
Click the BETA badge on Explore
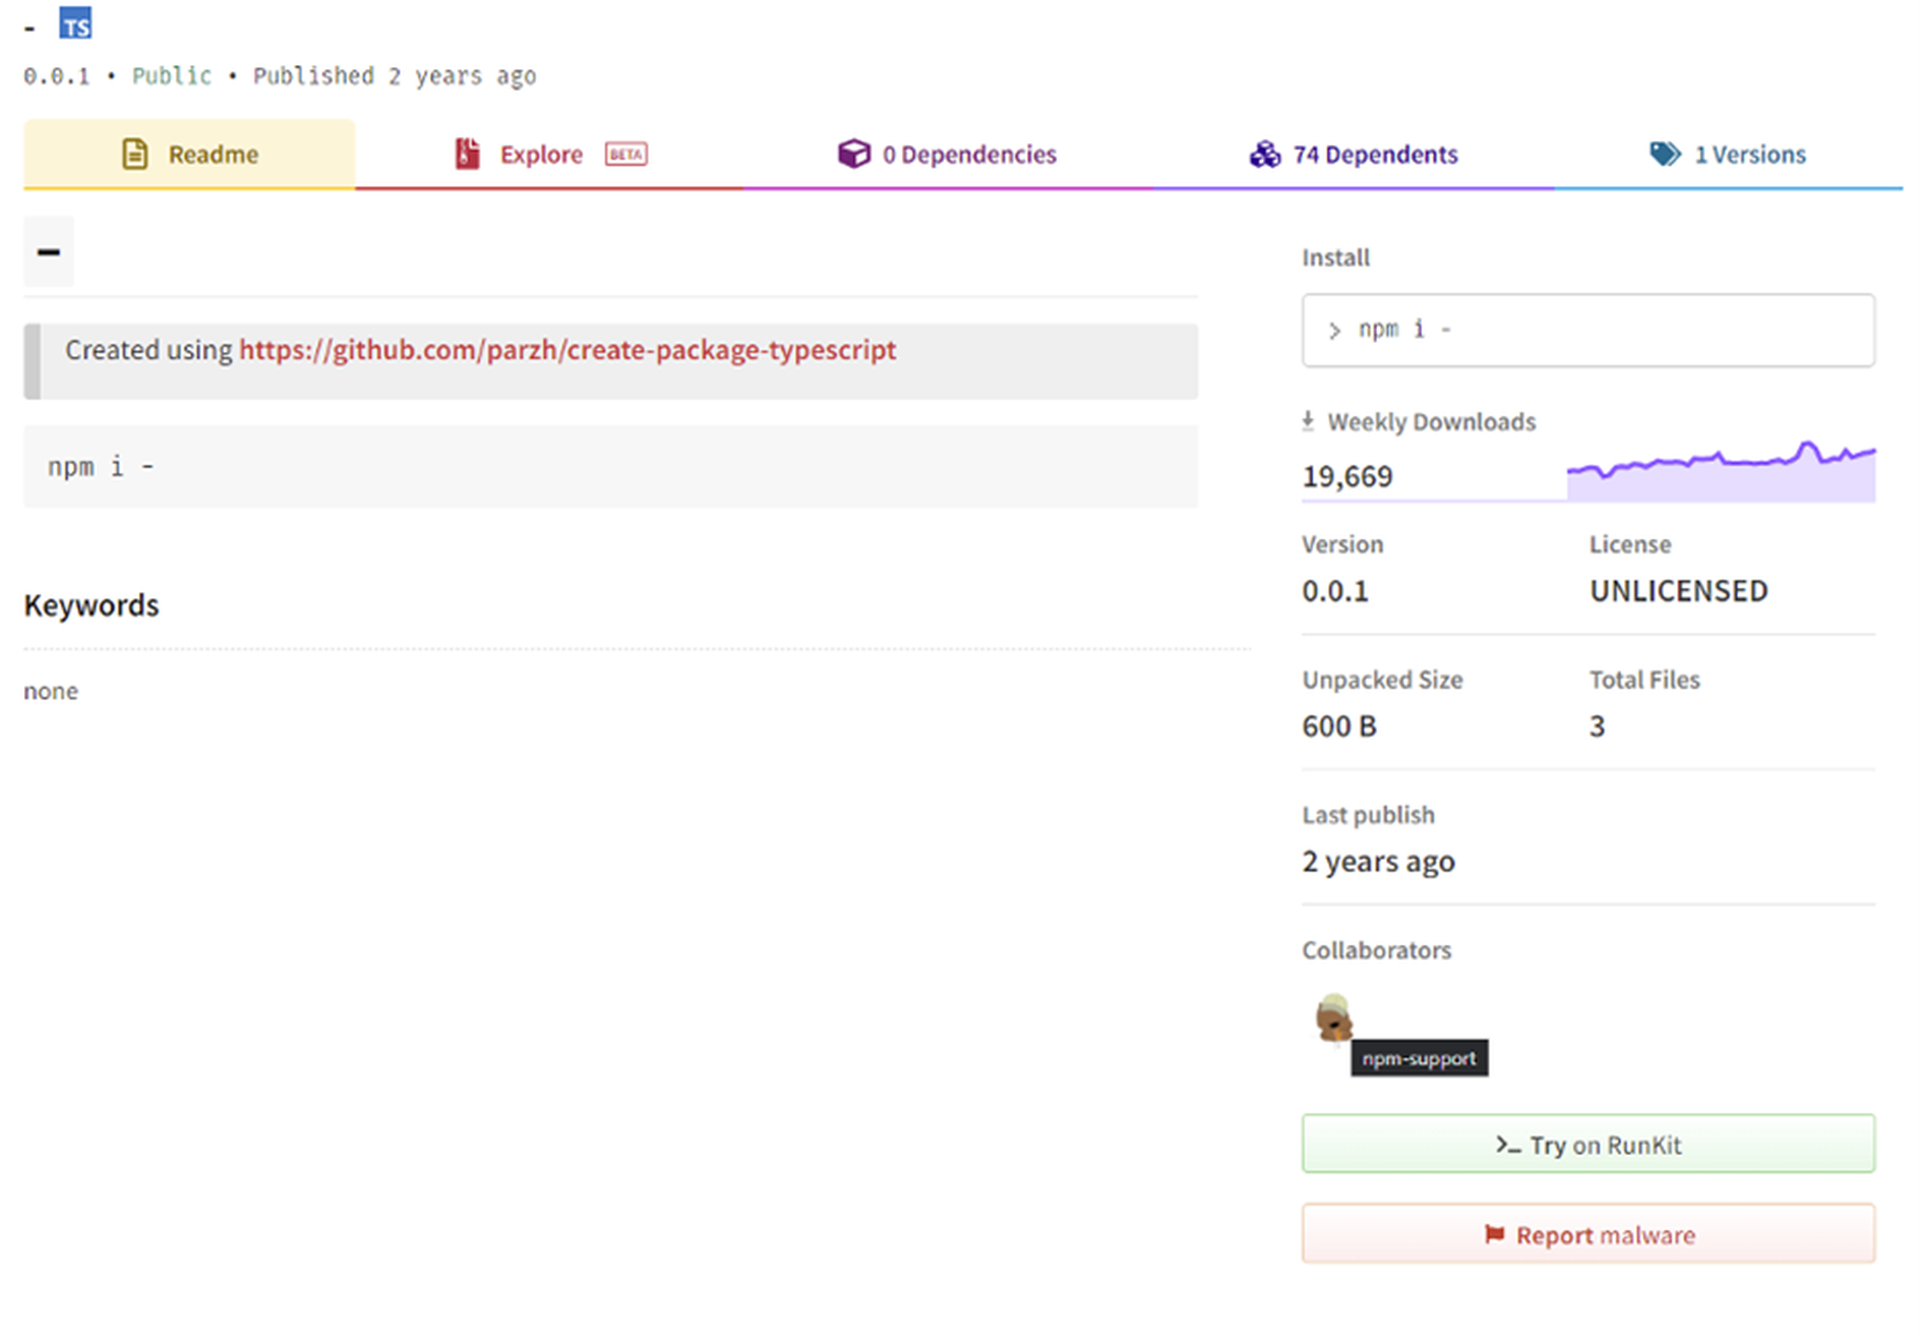click(626, 154)
